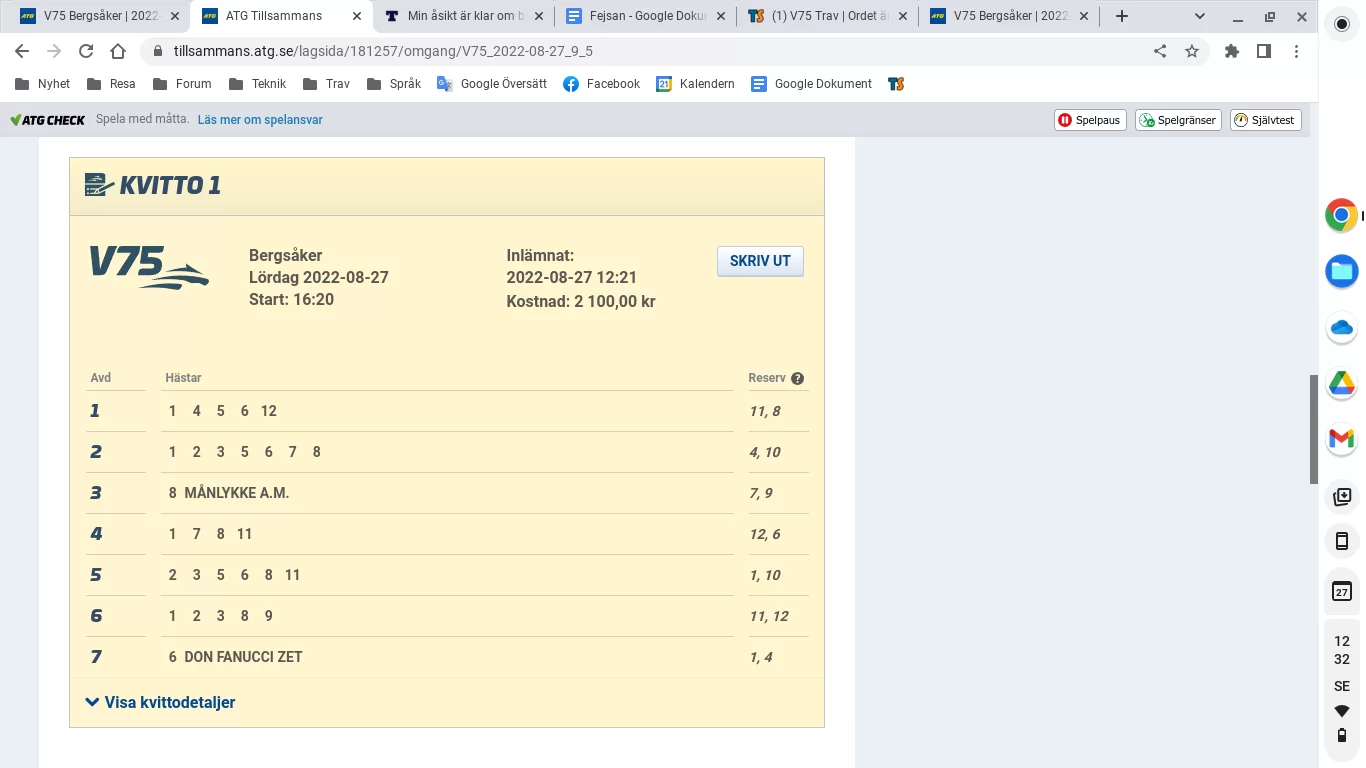
Task: Click the Reserv help question-mark icon
Action: coord(797,378)
